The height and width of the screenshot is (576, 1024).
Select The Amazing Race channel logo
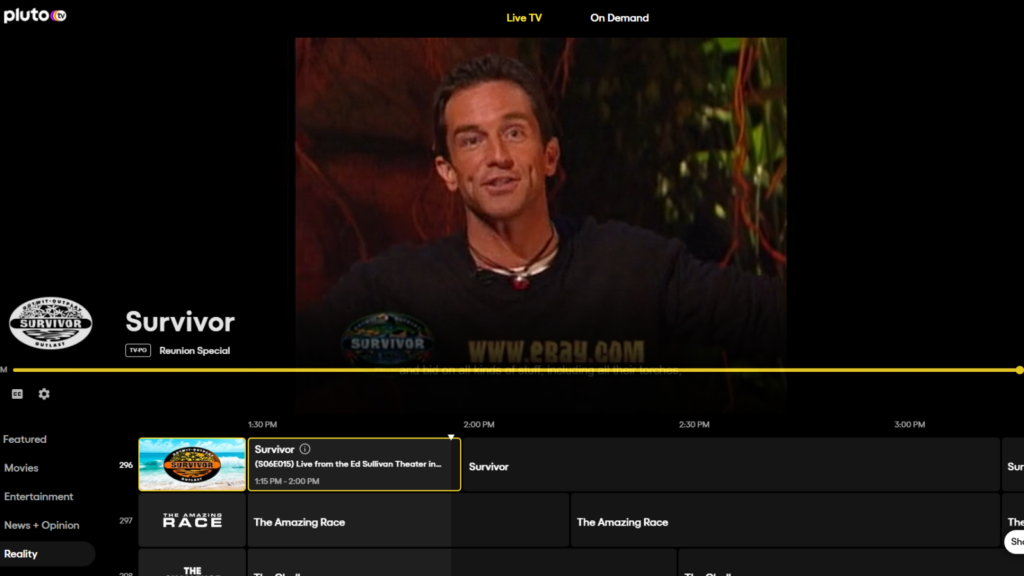click(x=192, y=520)
